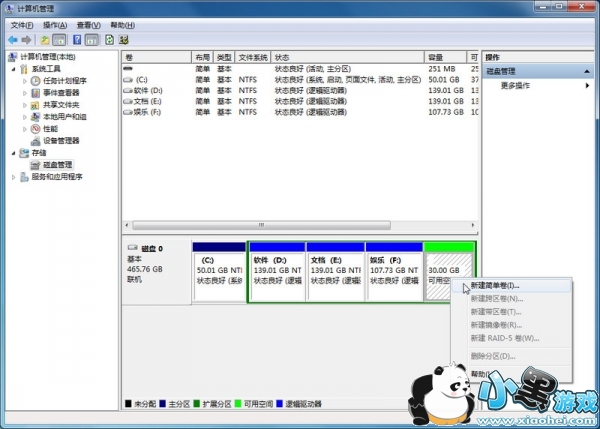Select 计算机管理(本地) root node
The image size is (600, 429).
tap(48, 57)
